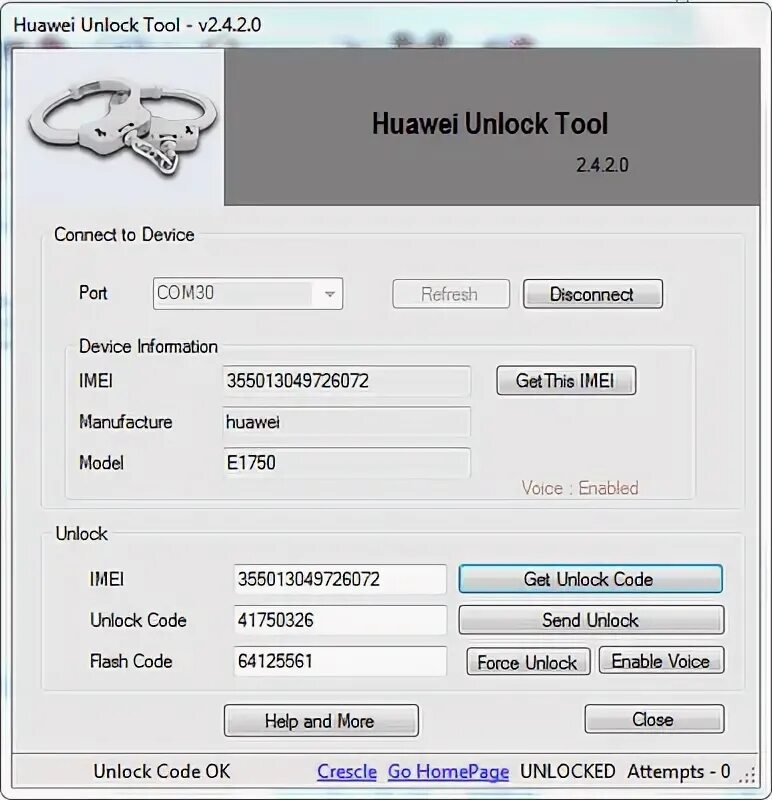Click the Huawei Unlock Tool banner heading

pyautogui.click(x=490, y=124)
